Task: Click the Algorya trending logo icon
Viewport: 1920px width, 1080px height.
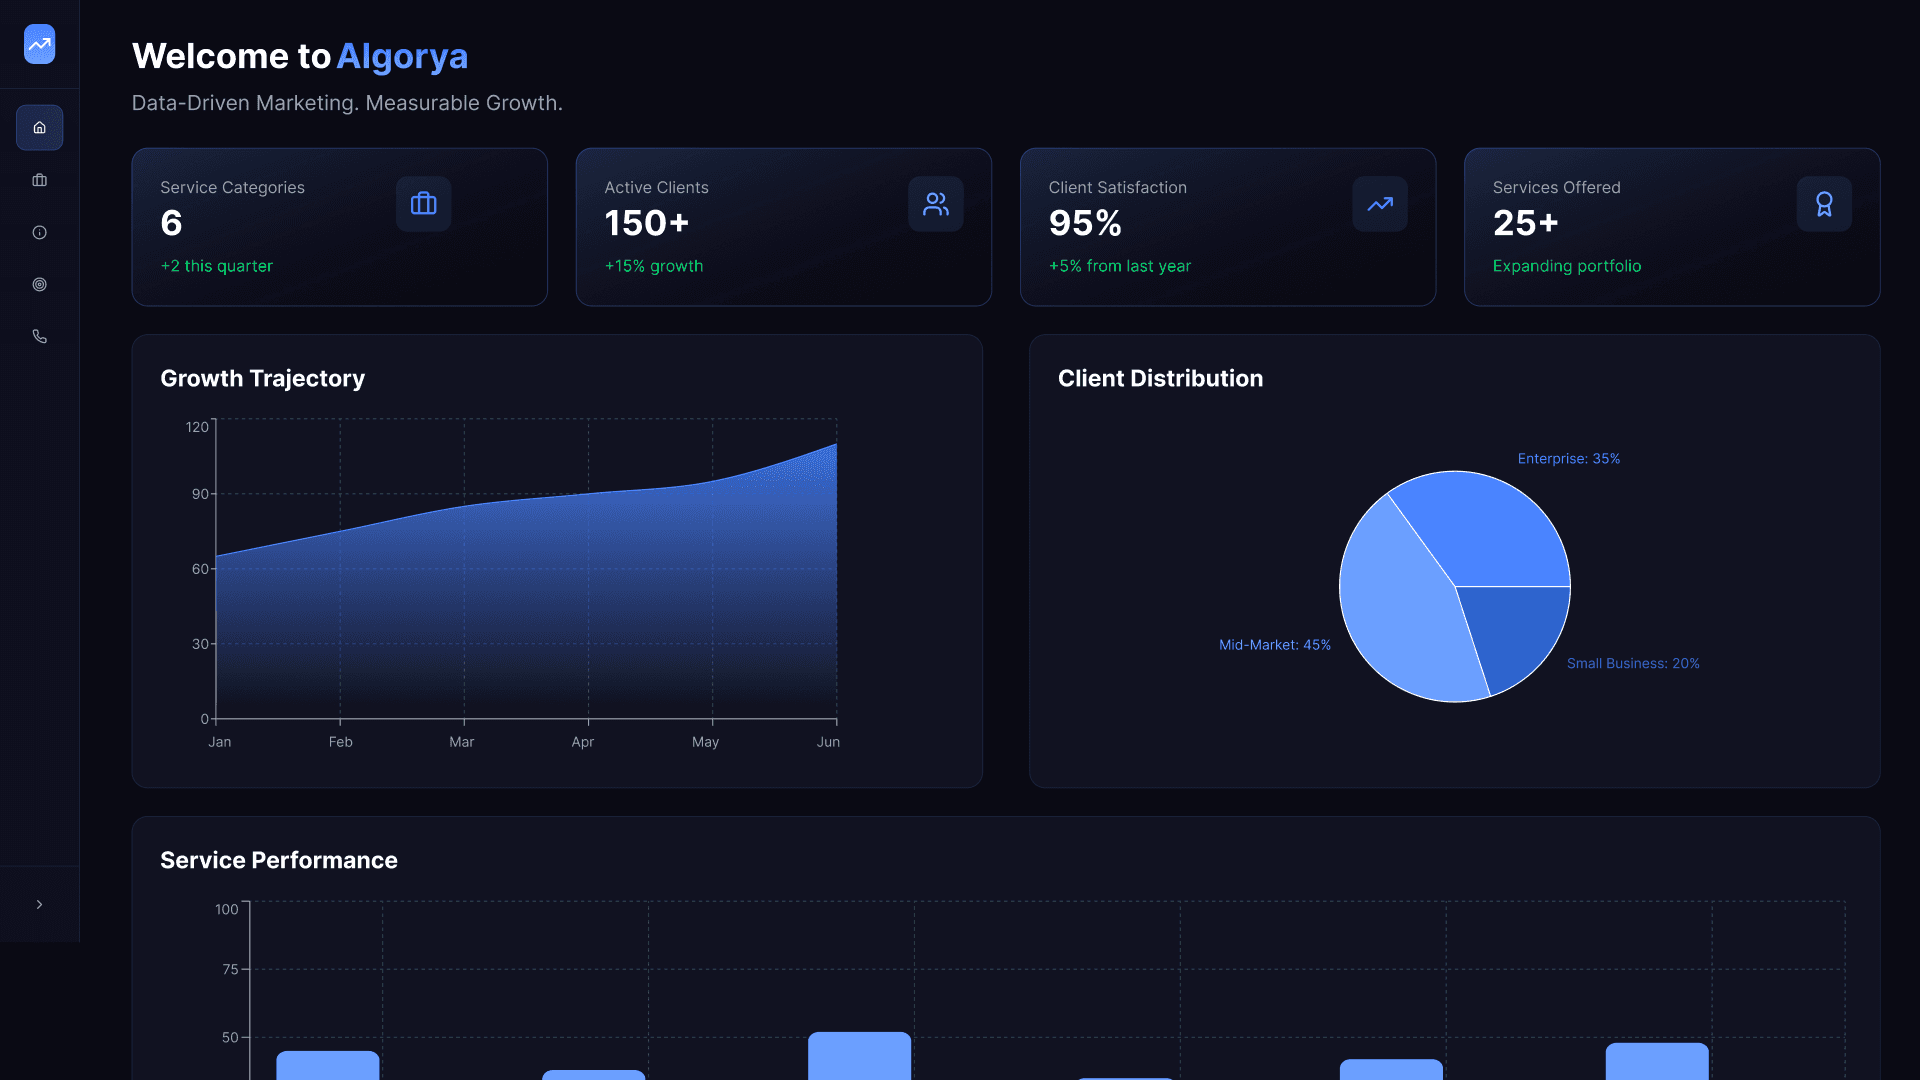Action: coord(39,44)
